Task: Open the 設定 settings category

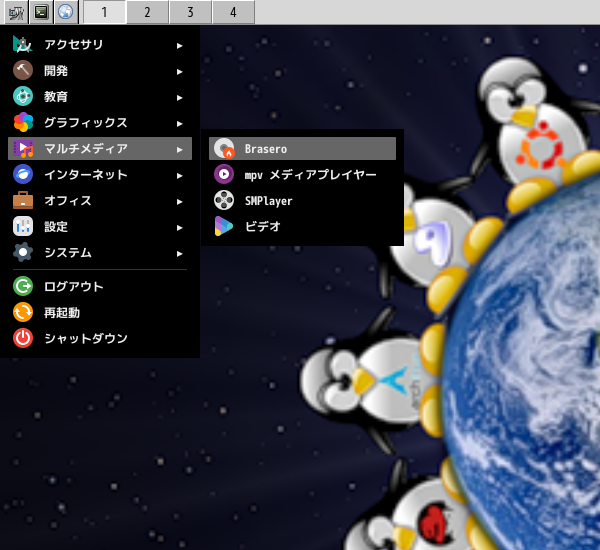Action: [x=100, y=227]
